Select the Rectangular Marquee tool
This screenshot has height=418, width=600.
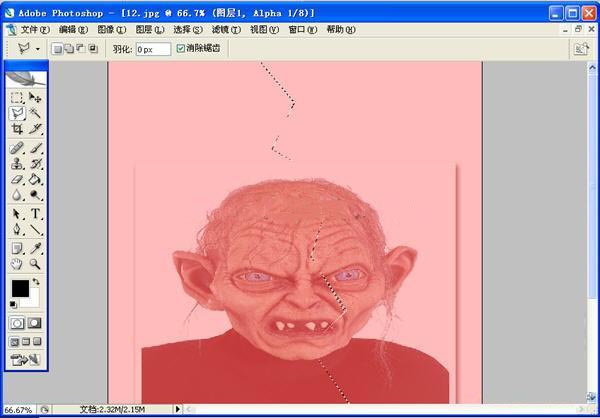[16, 98]
